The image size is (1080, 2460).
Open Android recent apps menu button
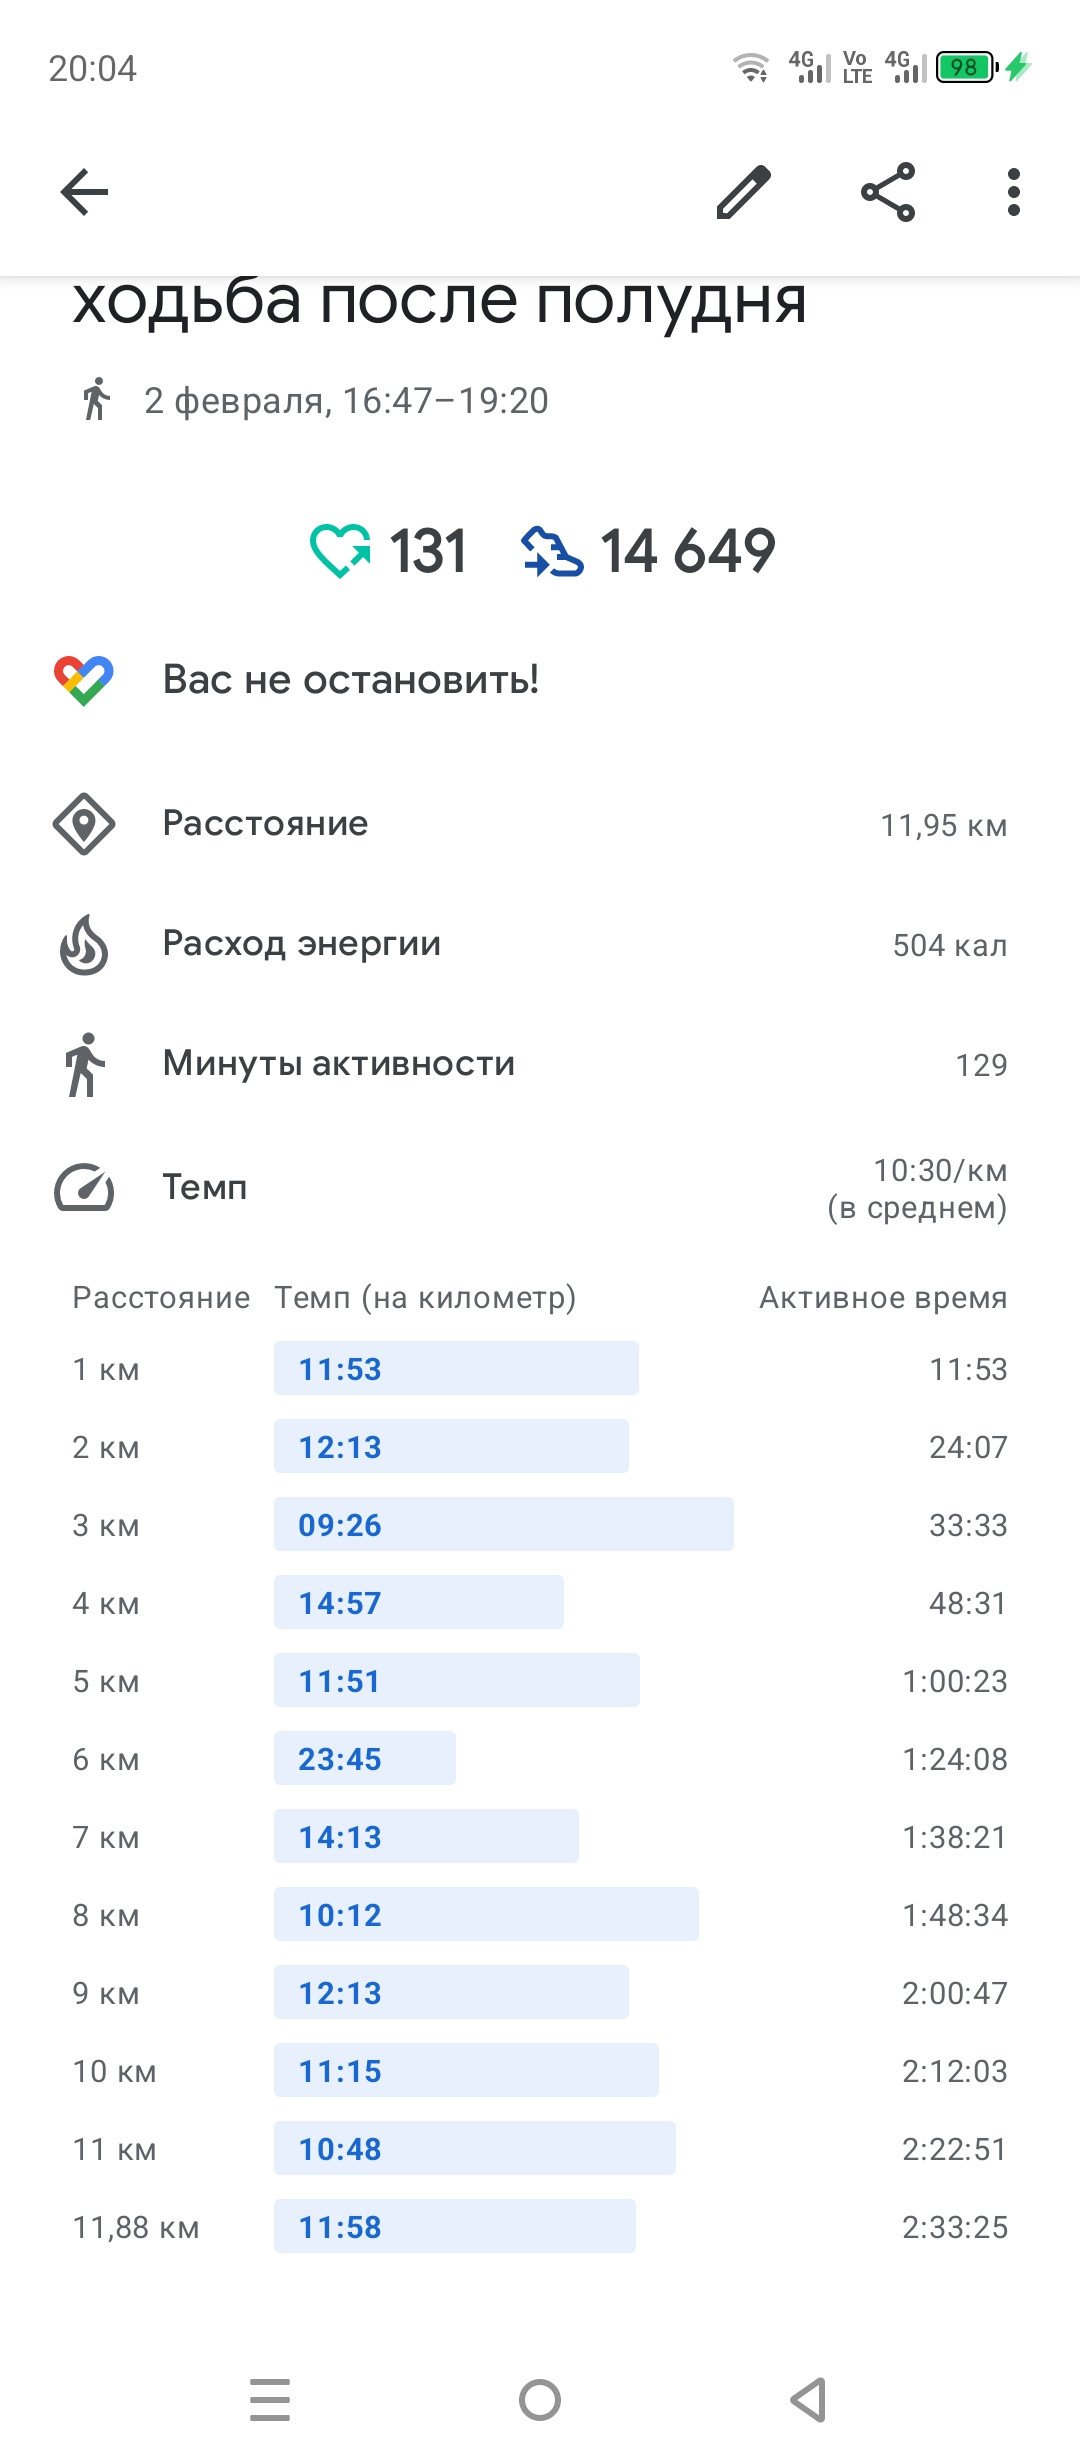270,2400
